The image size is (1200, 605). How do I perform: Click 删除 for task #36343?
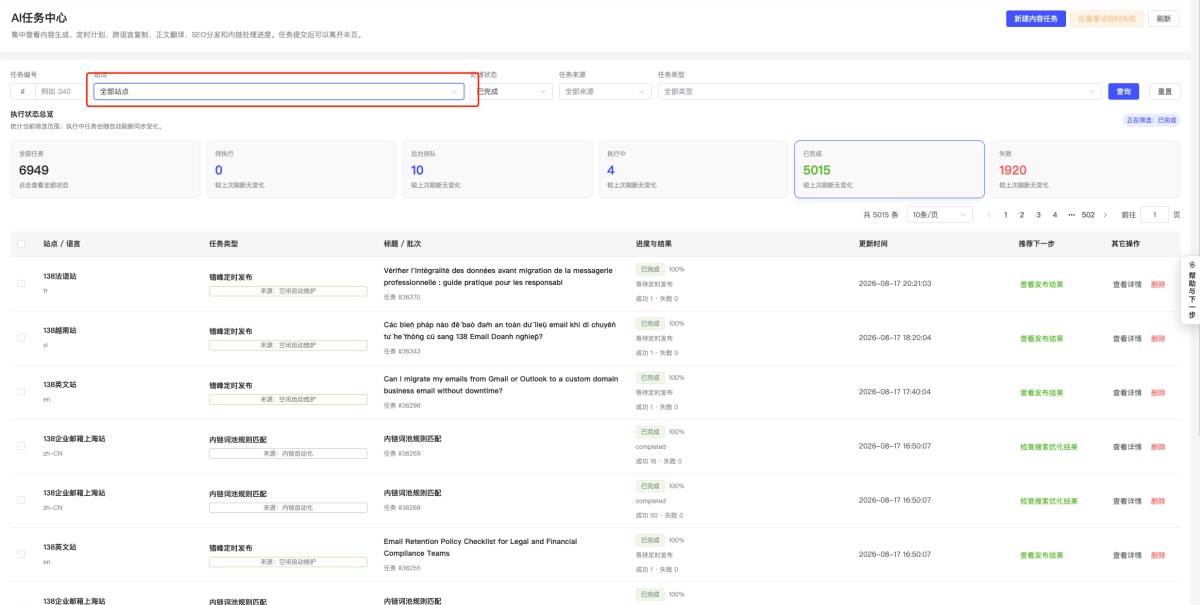1158,338
